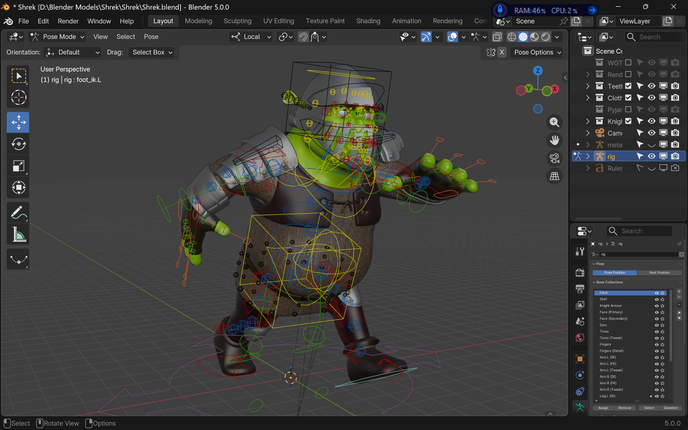
Task: Hide the rig object in viewport
Action: (x=652, y=156)
